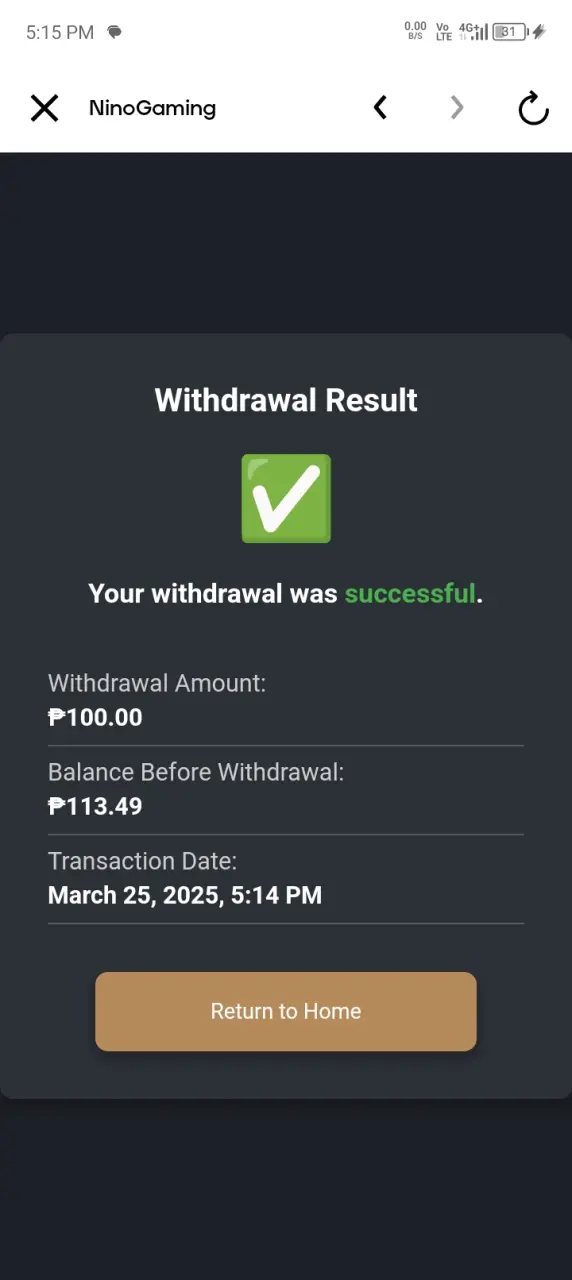Close the NinoGaming browser view
This screenshot has width=572, height=1280.
coord(44,108)
